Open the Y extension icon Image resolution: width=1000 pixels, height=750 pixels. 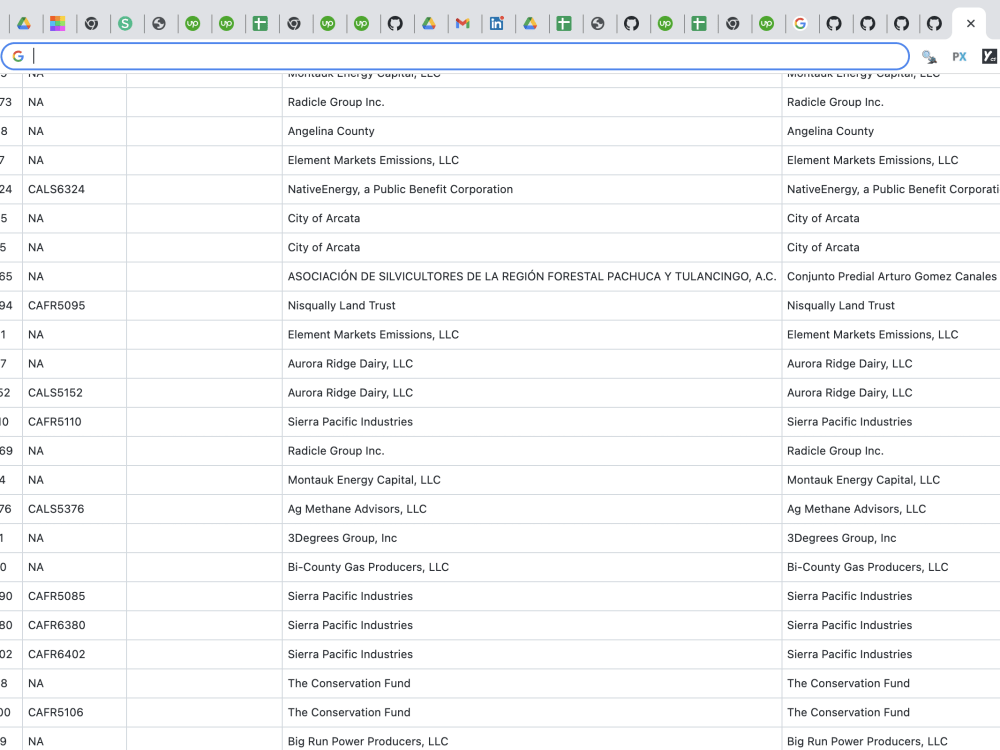pyautogui.click(x=989, y=57)
